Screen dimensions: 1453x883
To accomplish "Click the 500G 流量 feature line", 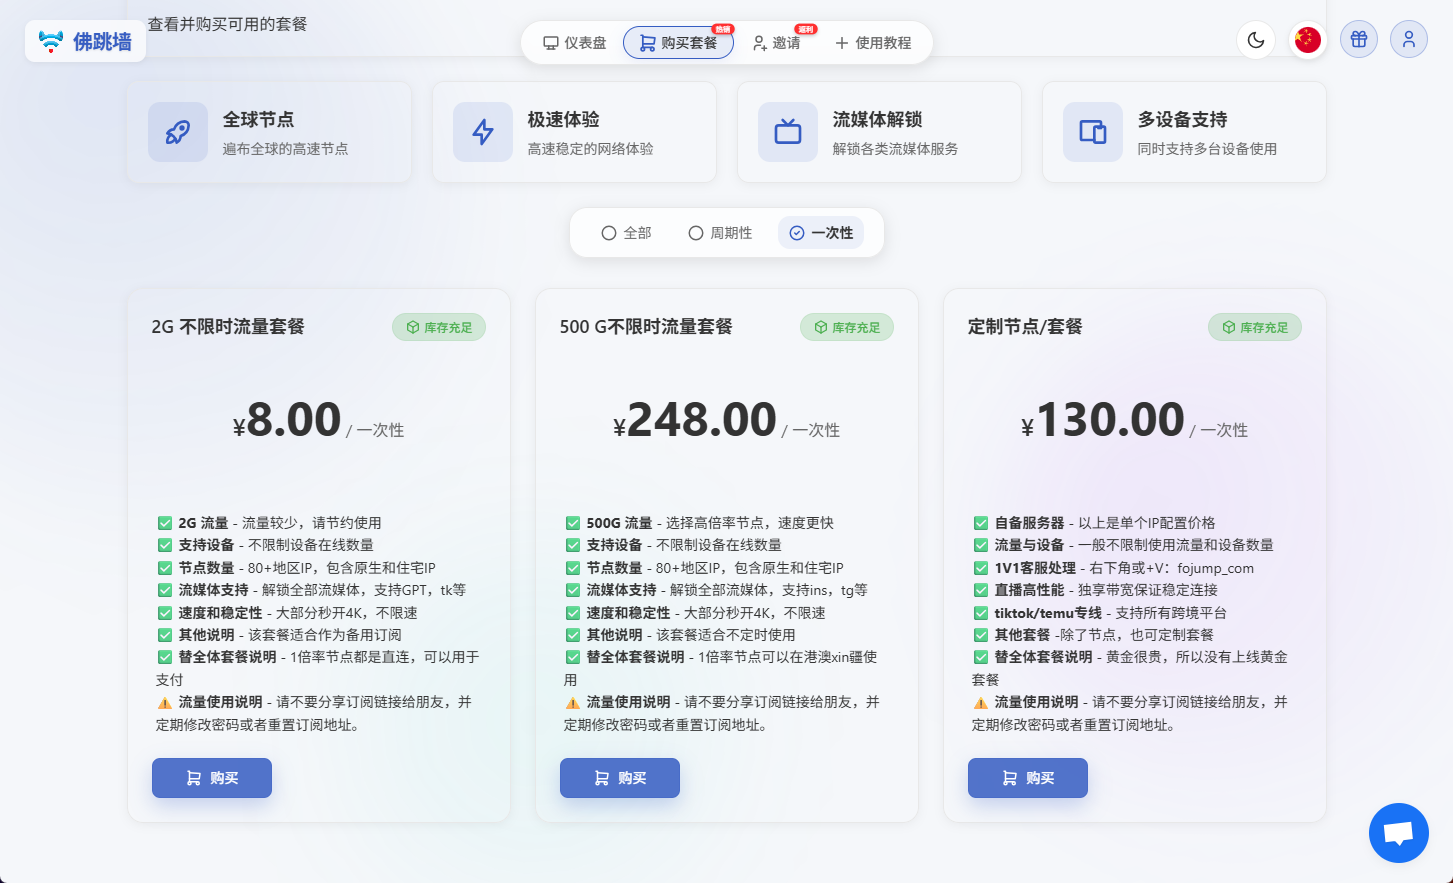I will (x=700, y=523).
